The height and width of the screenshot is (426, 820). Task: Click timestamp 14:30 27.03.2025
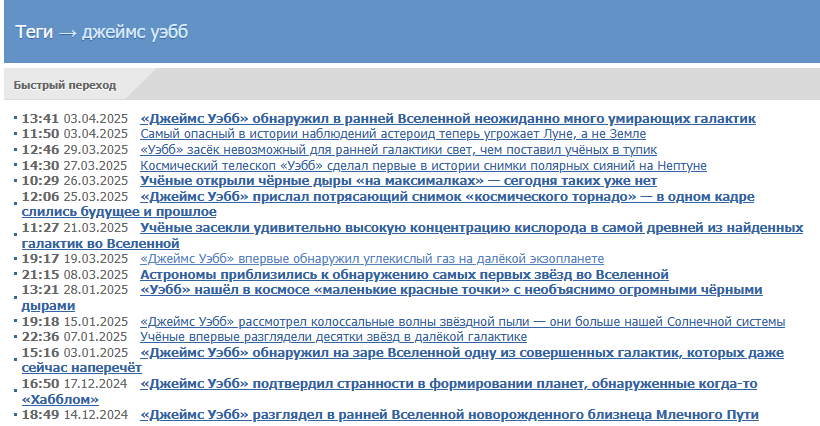coord(74,166)
